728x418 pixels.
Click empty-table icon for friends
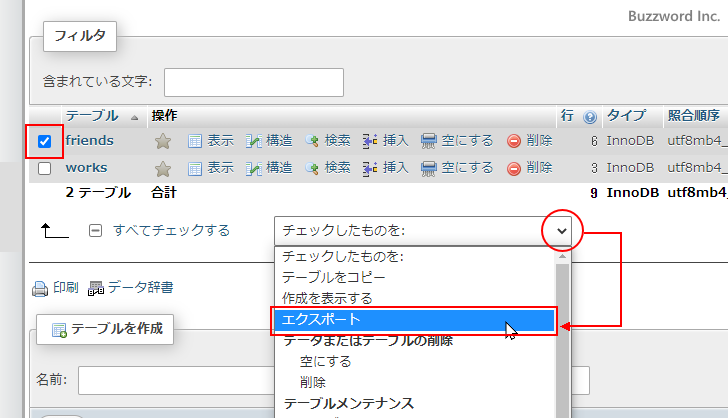(429, 141)
